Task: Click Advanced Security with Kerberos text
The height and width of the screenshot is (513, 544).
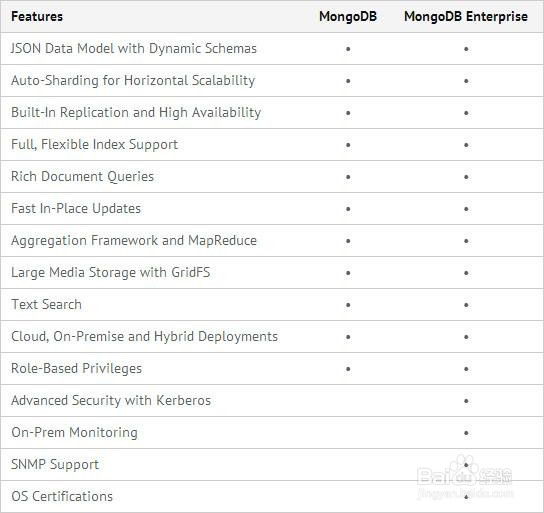Action: (111, 401)
